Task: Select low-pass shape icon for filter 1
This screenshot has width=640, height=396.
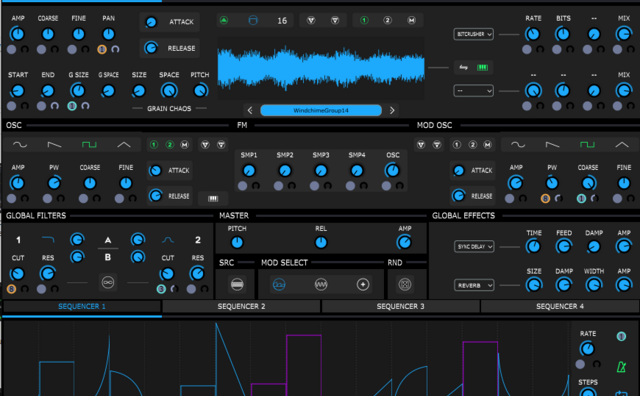Action: 48,240
